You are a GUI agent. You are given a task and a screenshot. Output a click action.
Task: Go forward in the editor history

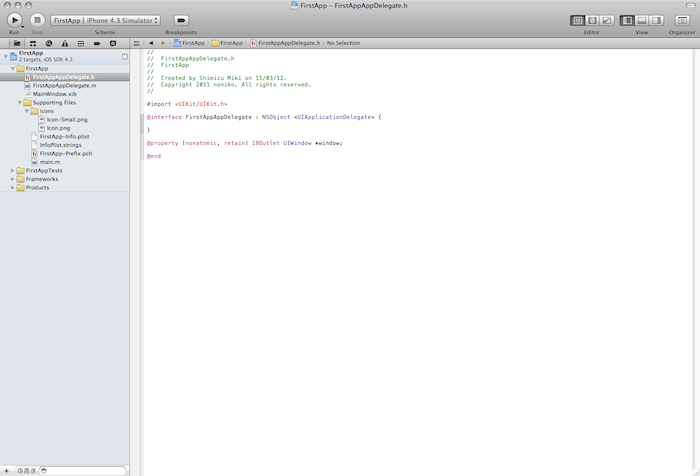tap(163, 43)
